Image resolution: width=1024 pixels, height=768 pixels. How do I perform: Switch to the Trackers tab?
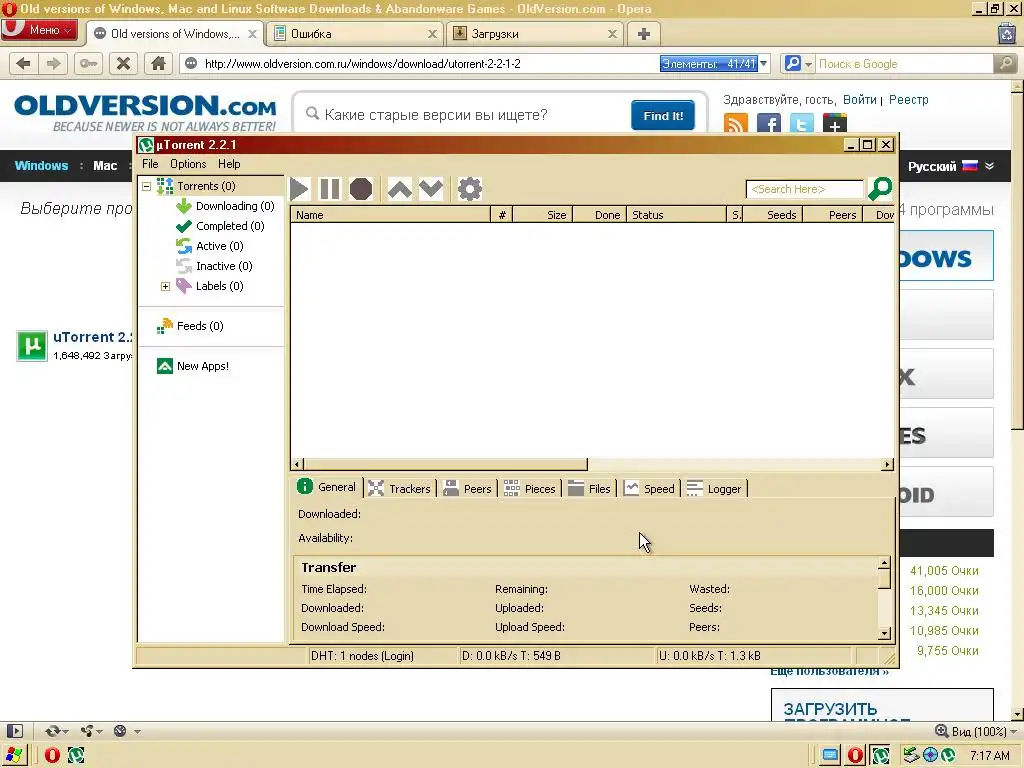point(400,488)
